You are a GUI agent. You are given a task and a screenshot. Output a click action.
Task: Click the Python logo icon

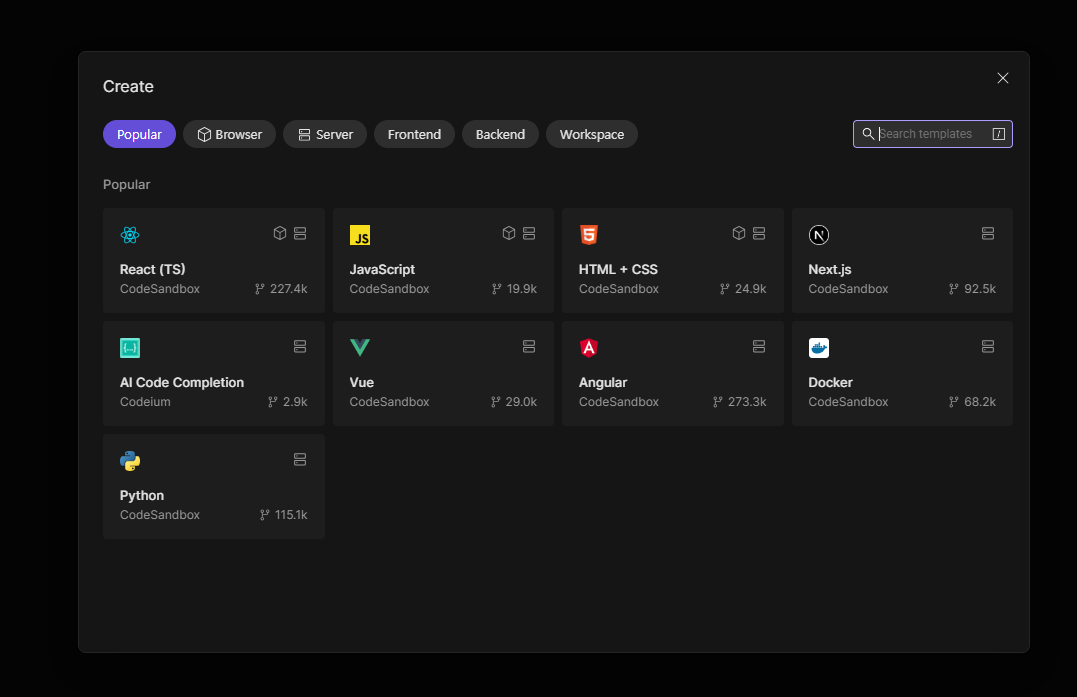click(x=130, y=461)
